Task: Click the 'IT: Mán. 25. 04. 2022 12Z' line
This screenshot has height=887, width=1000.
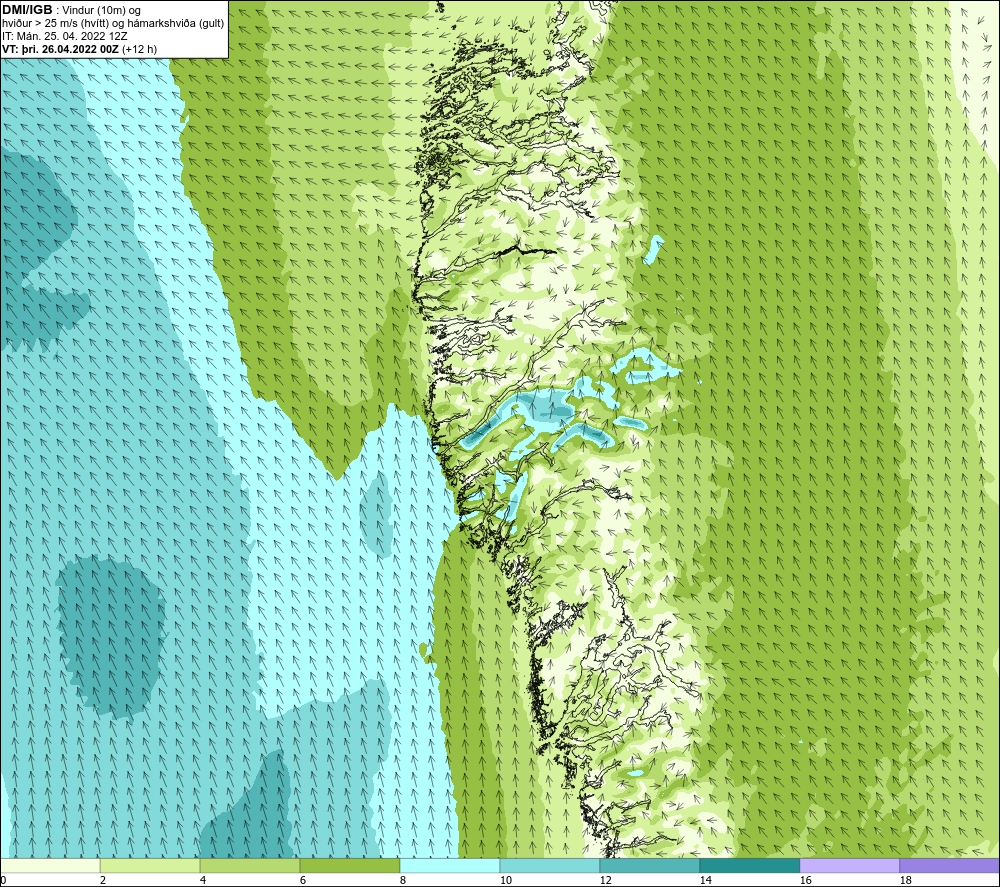Action: pyautogui.click(x=65, y=36)
